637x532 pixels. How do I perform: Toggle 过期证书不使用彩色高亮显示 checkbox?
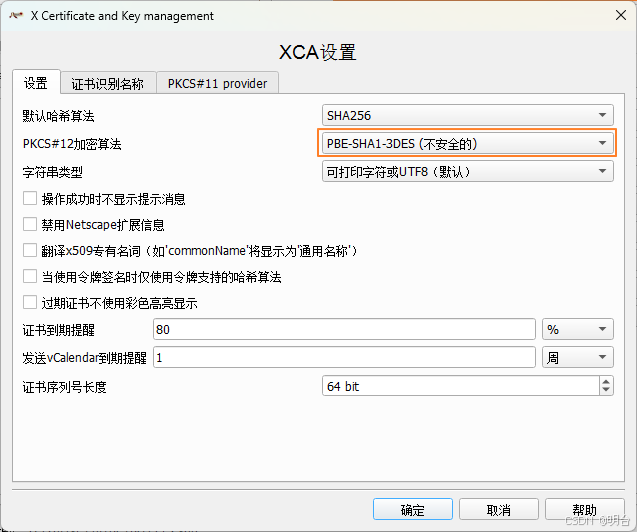point(30,303)
